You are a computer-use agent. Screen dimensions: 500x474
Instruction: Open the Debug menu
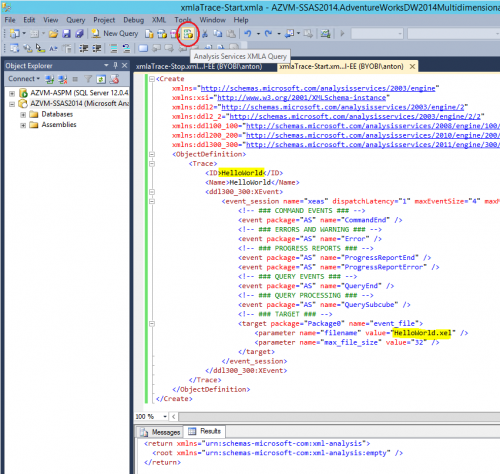(x=133, y=20)
